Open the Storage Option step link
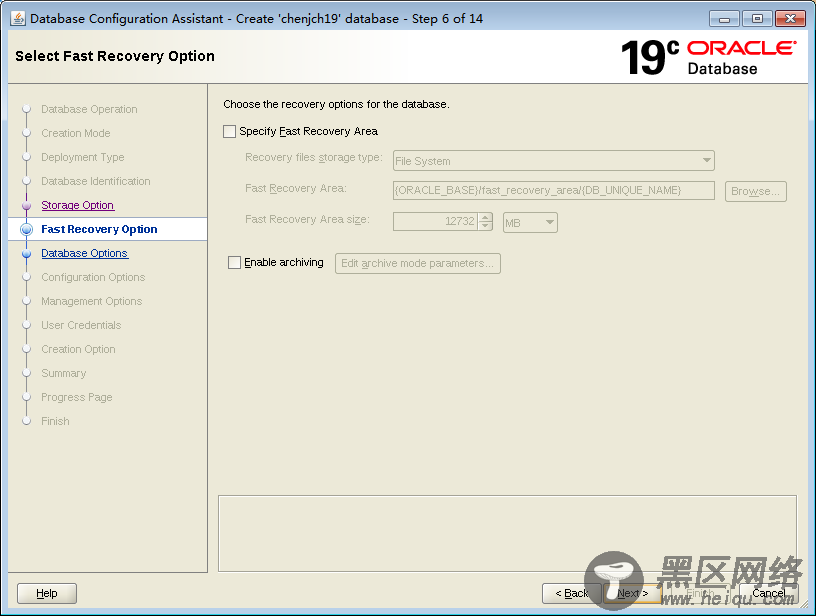 click(x=78, y=205)
